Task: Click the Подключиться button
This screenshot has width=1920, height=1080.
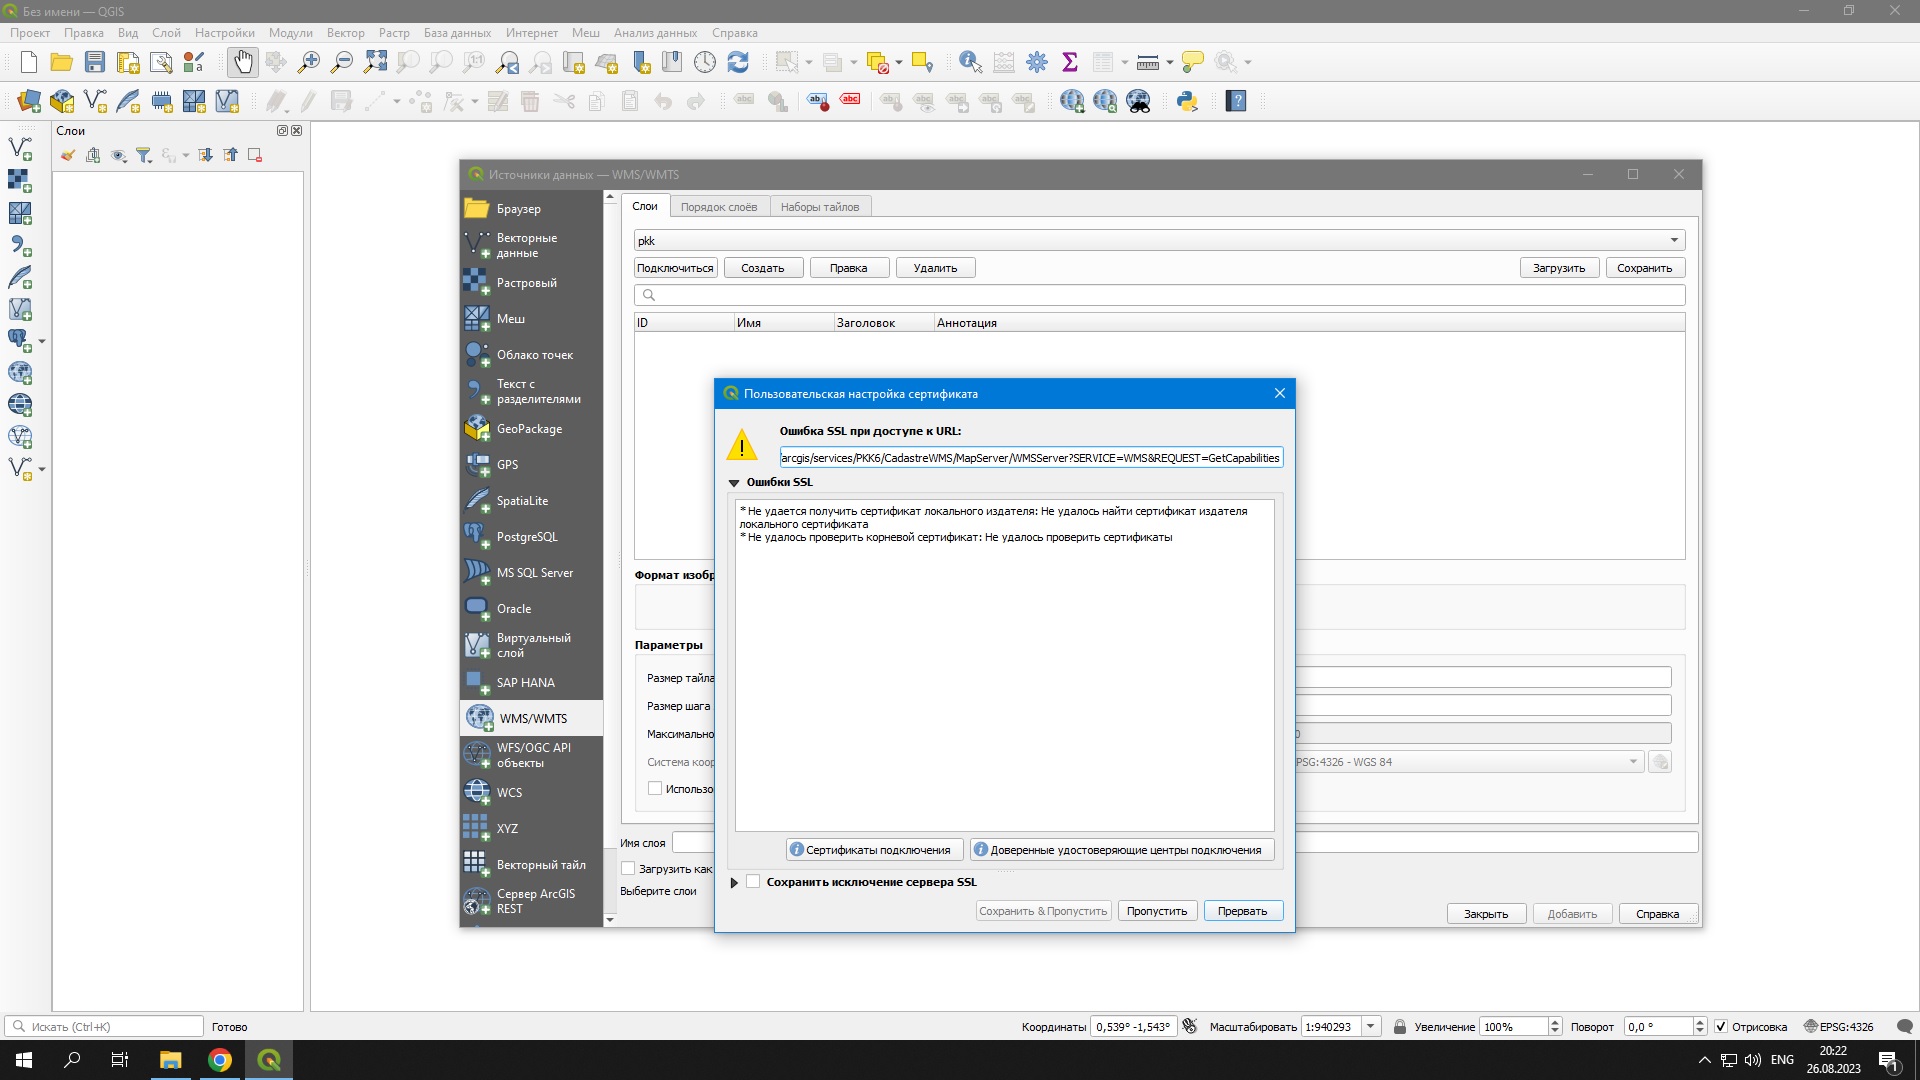Action: 676,268
